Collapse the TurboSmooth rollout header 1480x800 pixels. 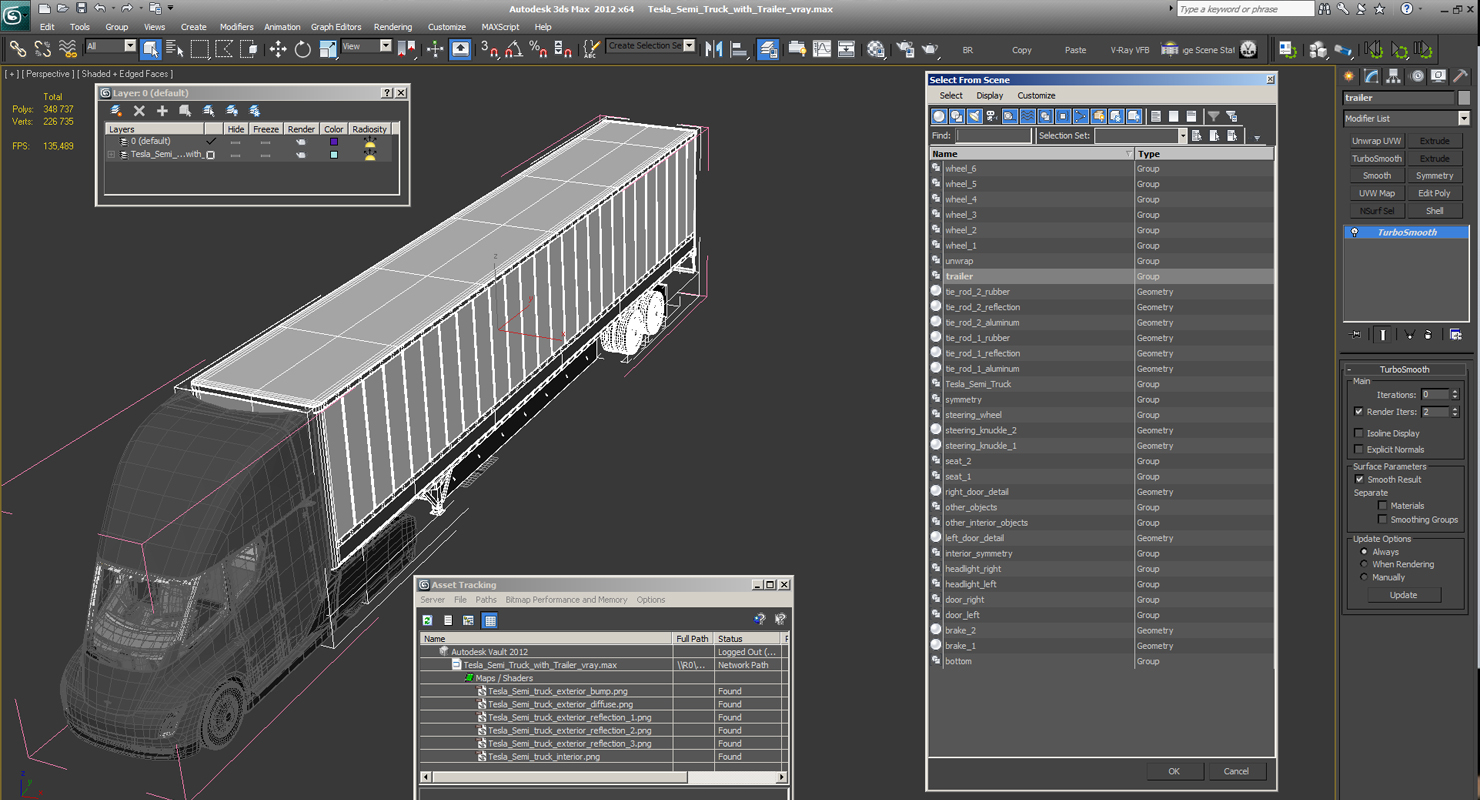click(x=1405, y=369)
